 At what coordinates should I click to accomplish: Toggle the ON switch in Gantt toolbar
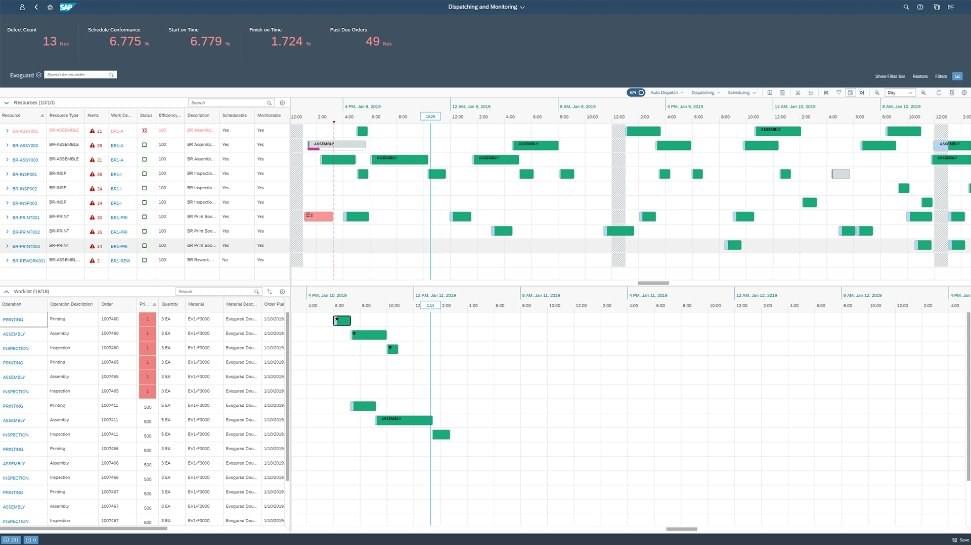(x=636, y=92)
